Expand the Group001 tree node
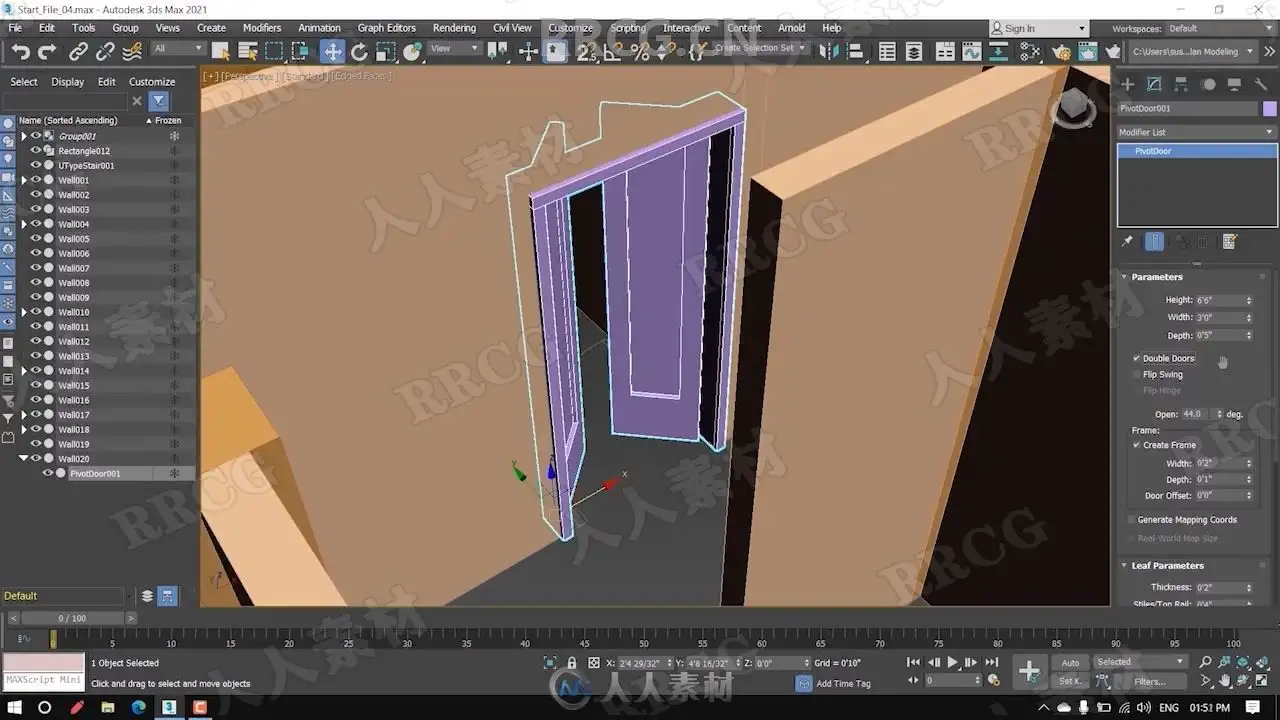 [24, 136]
